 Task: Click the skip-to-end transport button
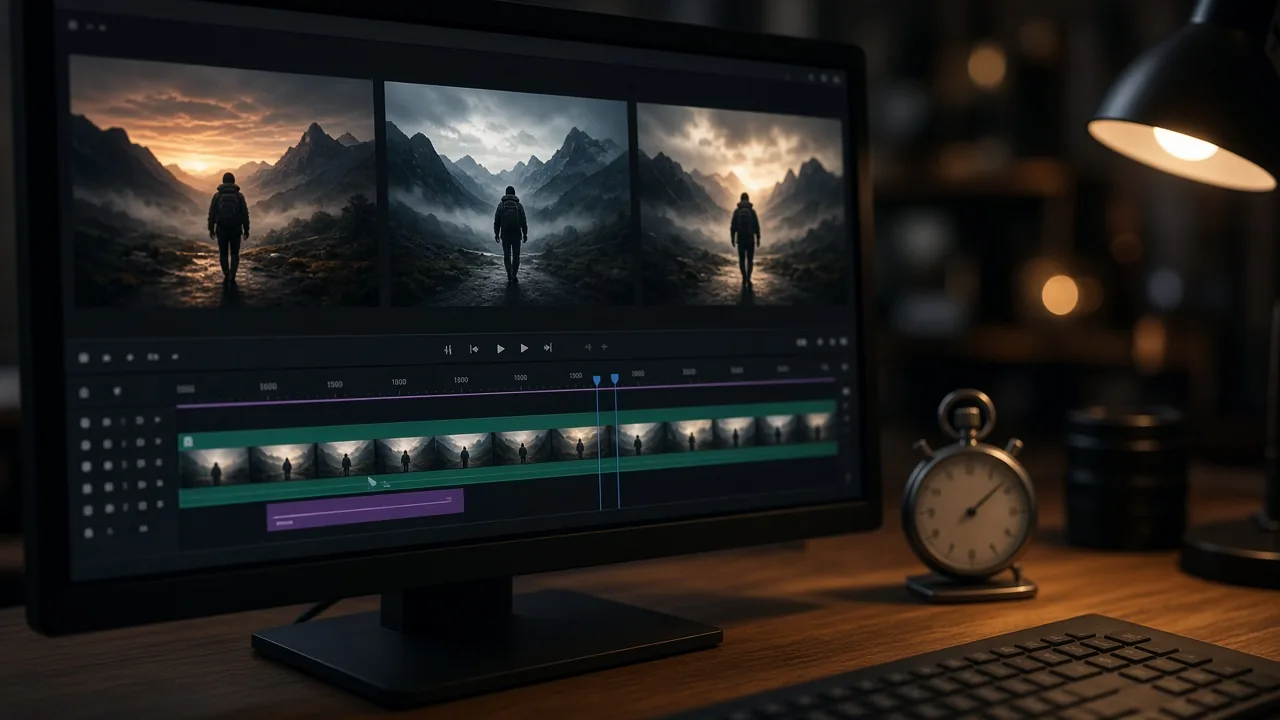[547, 348]
